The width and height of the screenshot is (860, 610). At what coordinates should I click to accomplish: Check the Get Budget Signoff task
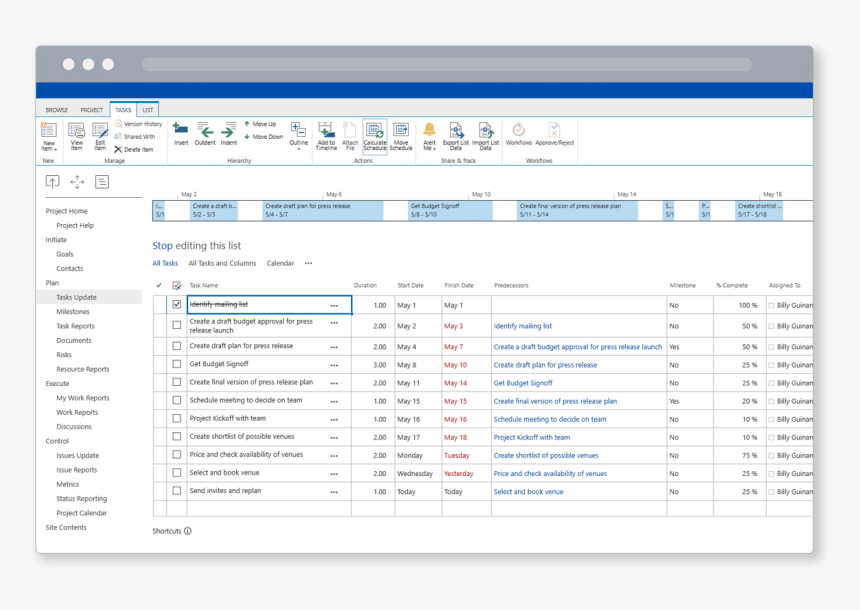tap(177, 364)
